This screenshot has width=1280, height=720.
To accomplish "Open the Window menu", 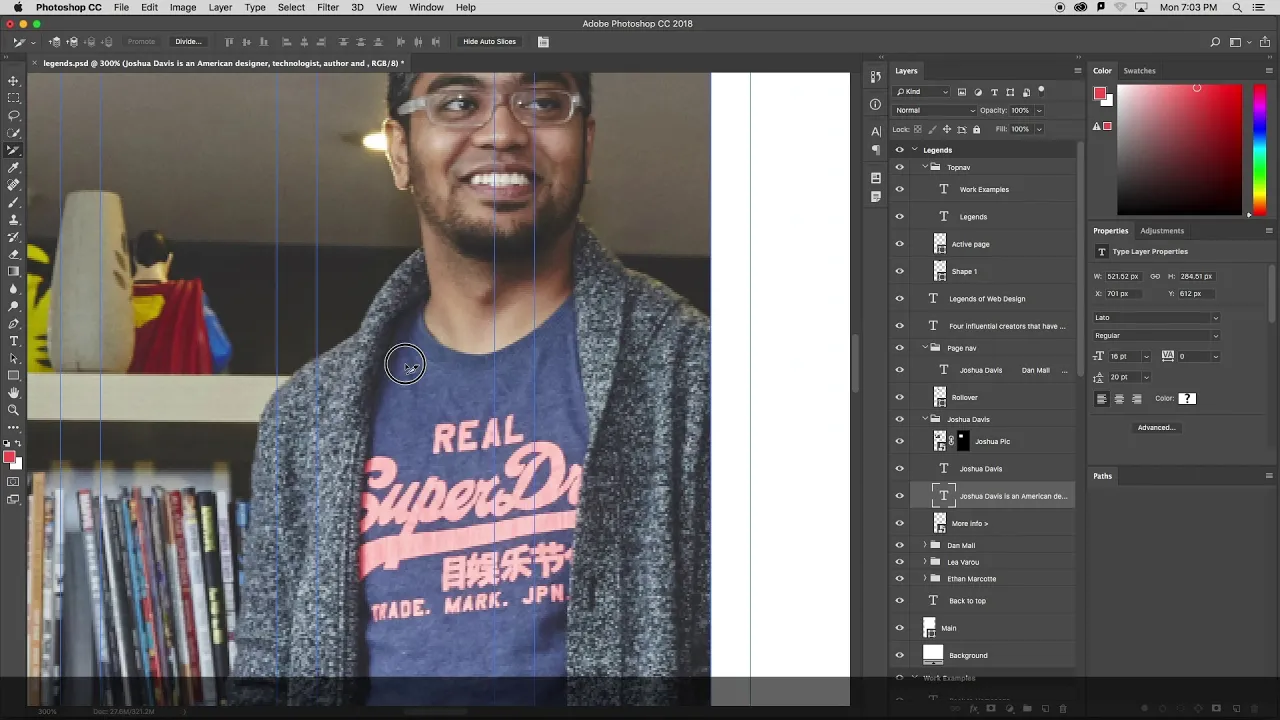I will 426,7.
